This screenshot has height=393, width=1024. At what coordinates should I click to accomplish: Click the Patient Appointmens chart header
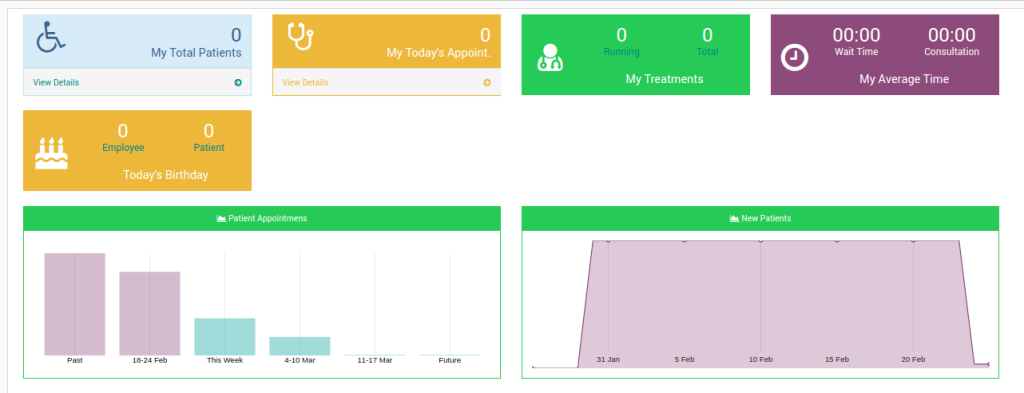(262, 219)
